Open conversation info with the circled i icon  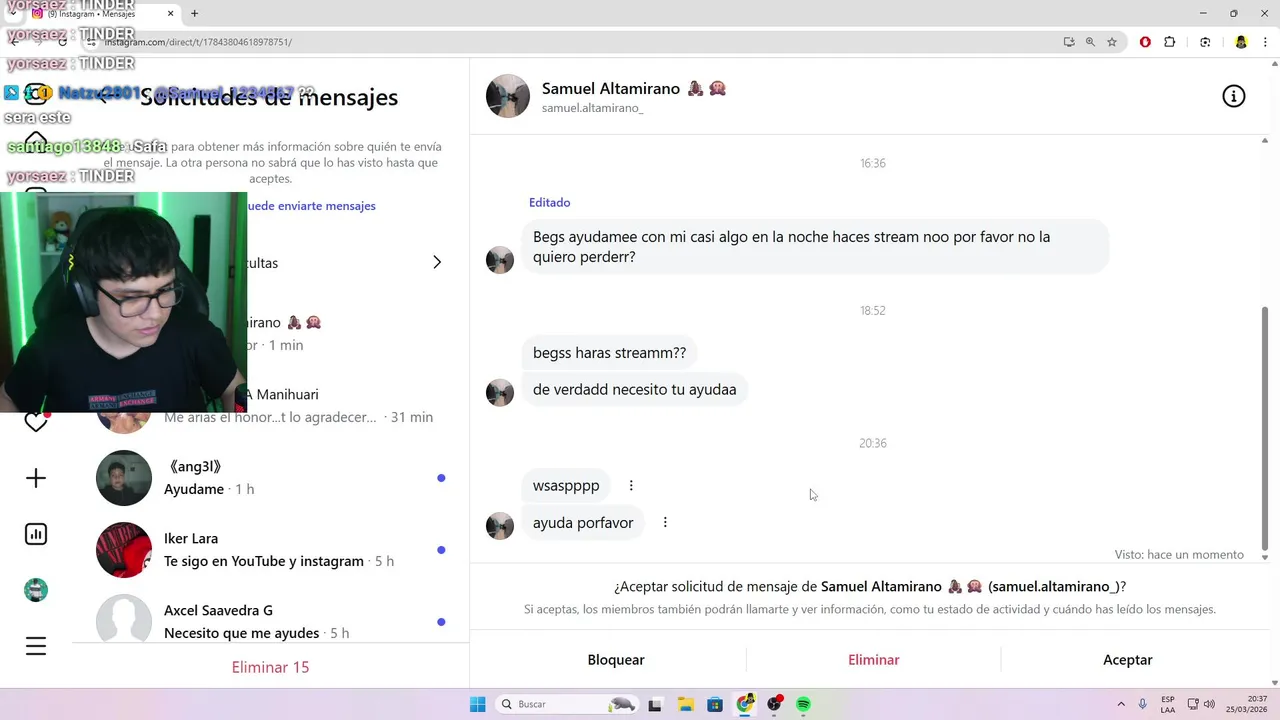(1234, 96)
